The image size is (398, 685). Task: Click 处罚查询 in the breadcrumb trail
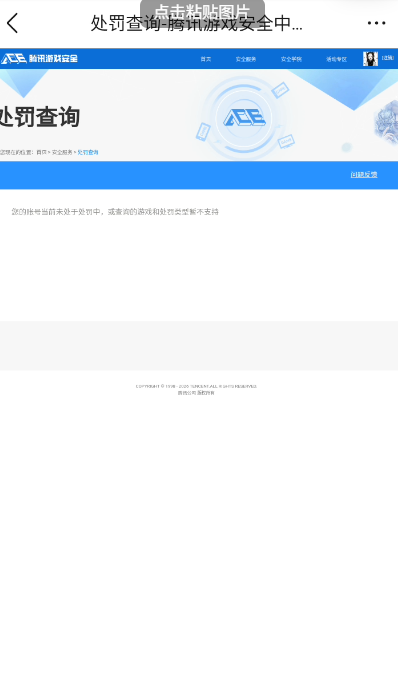click(88, 152)
